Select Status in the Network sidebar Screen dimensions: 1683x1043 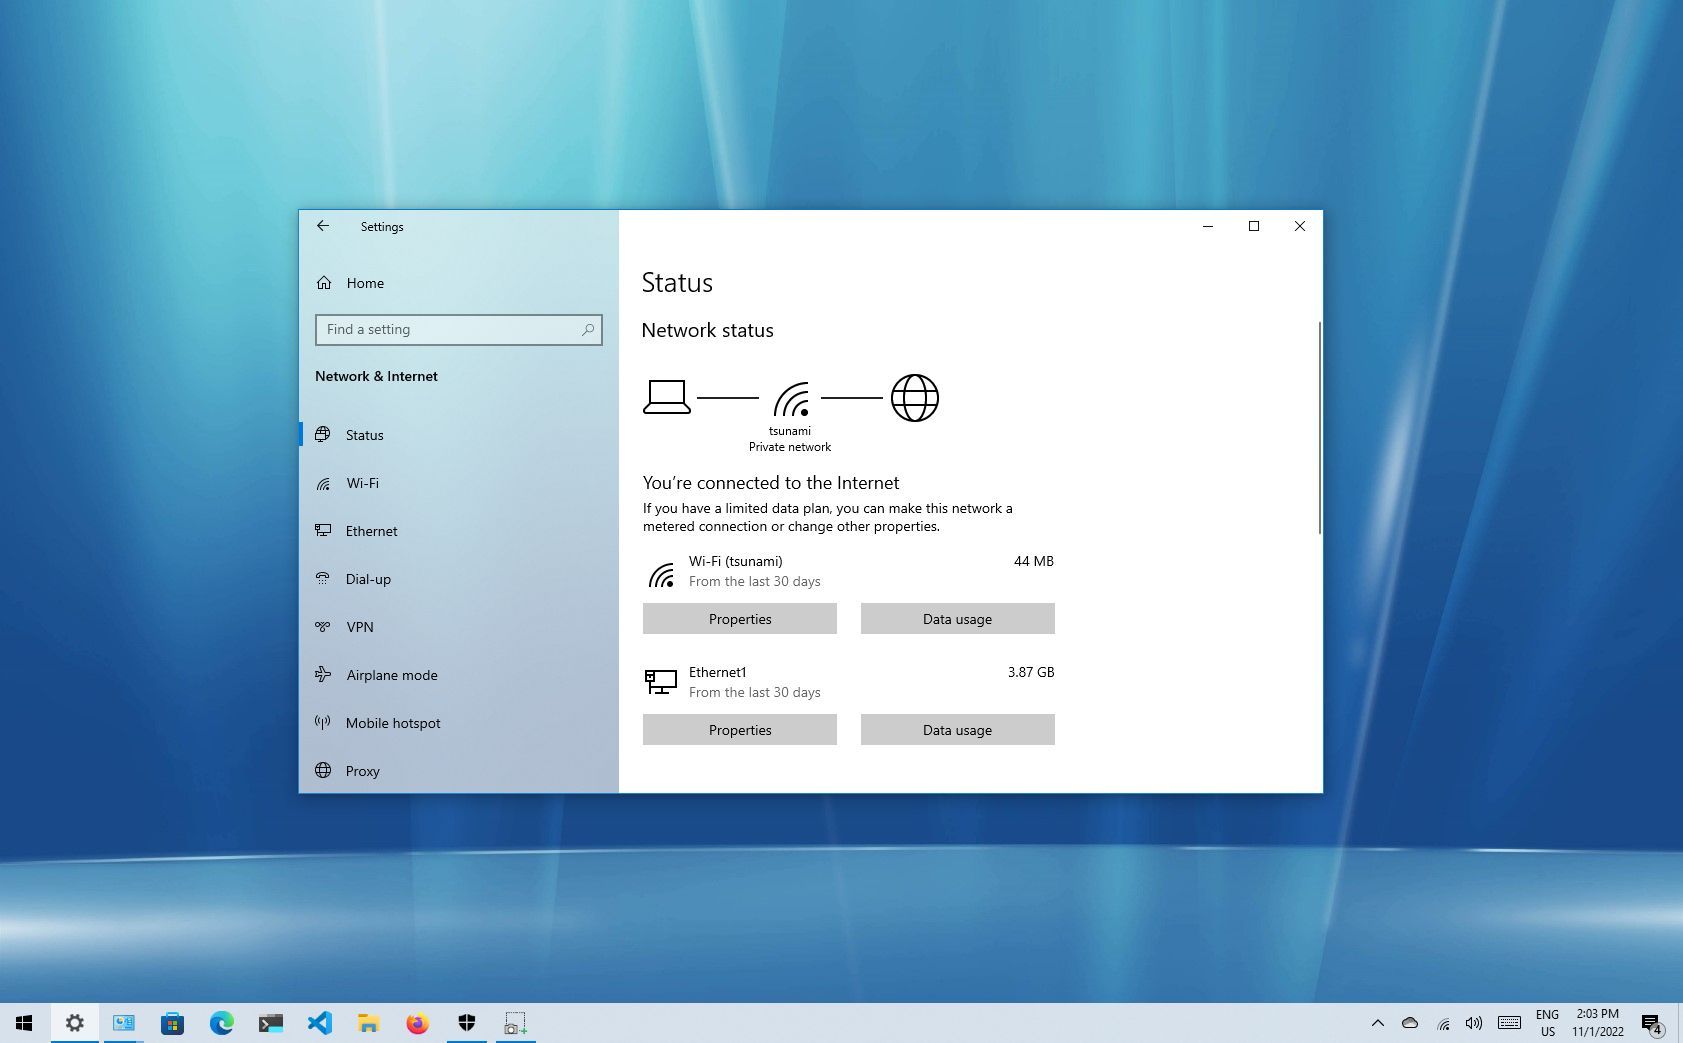tap(364, 435)
